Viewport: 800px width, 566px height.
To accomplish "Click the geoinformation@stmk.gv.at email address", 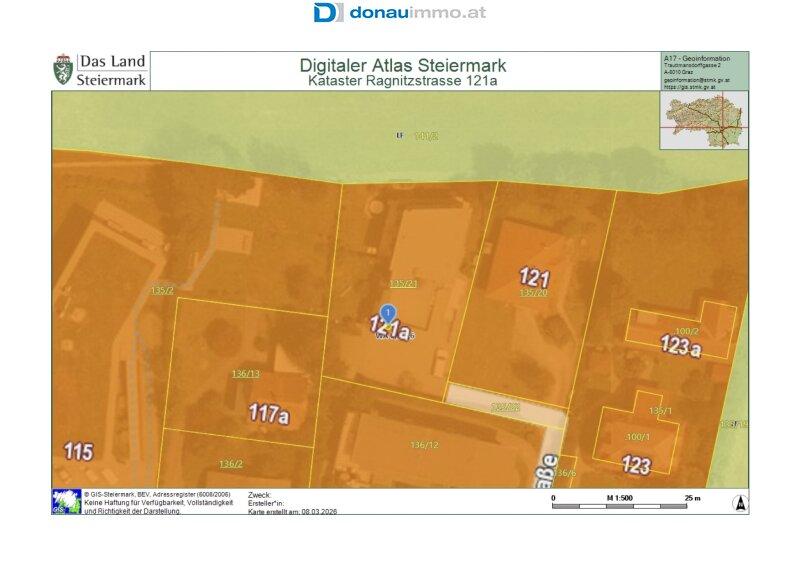I will pos(697,79).
